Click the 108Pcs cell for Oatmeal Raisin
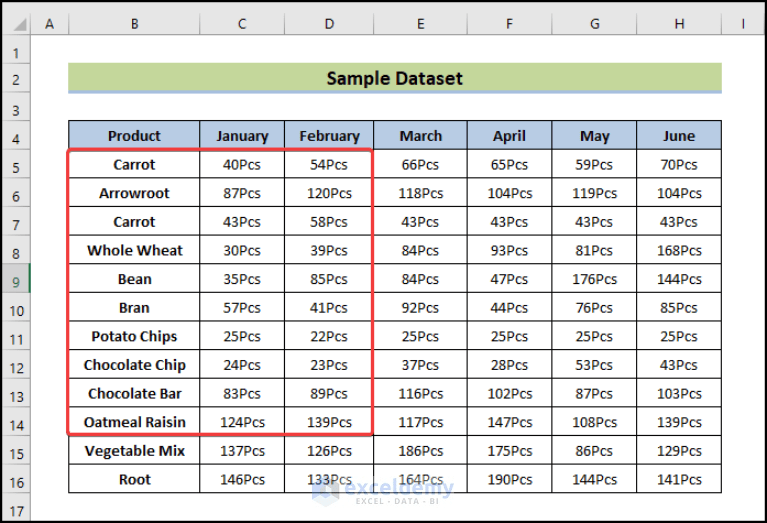The image size is (767, 523). (594, 422)
